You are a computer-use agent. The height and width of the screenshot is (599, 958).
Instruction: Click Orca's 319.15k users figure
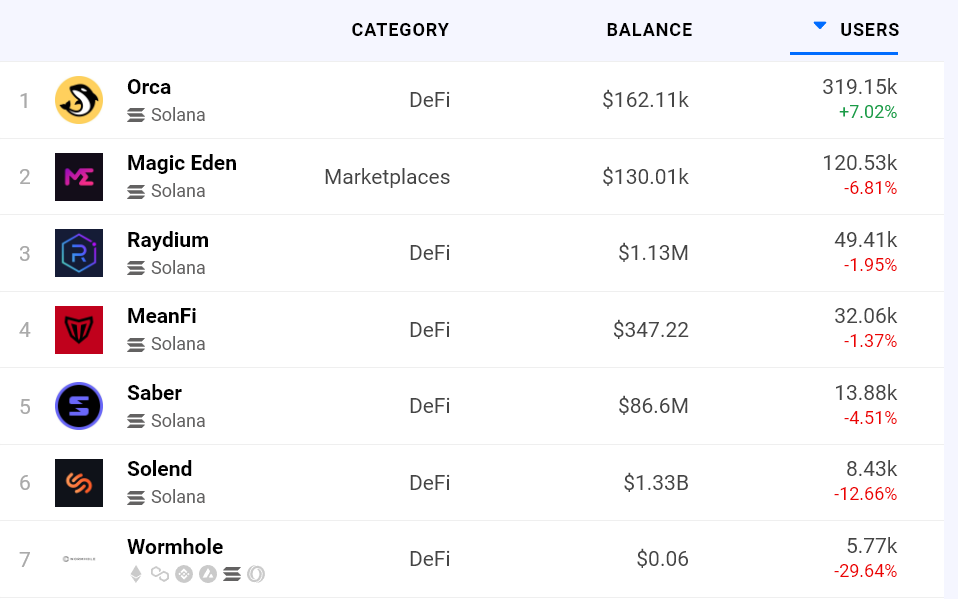(x=859, y=87)
